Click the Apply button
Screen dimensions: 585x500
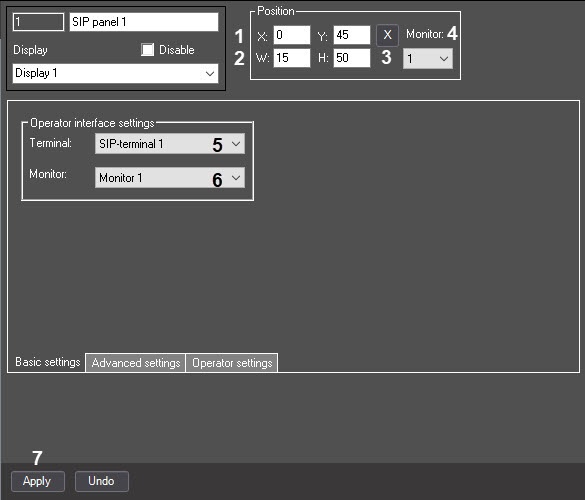pyautogui.click(x=38, y=481)
